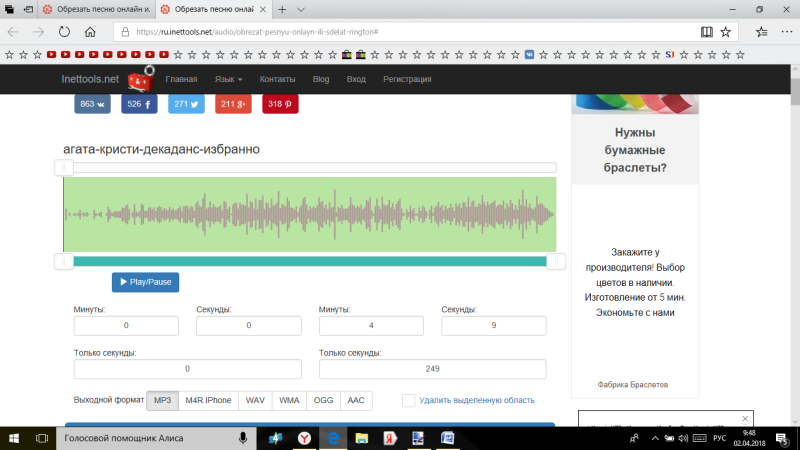Open the VK favorite in favorites bar

(529, 55)
